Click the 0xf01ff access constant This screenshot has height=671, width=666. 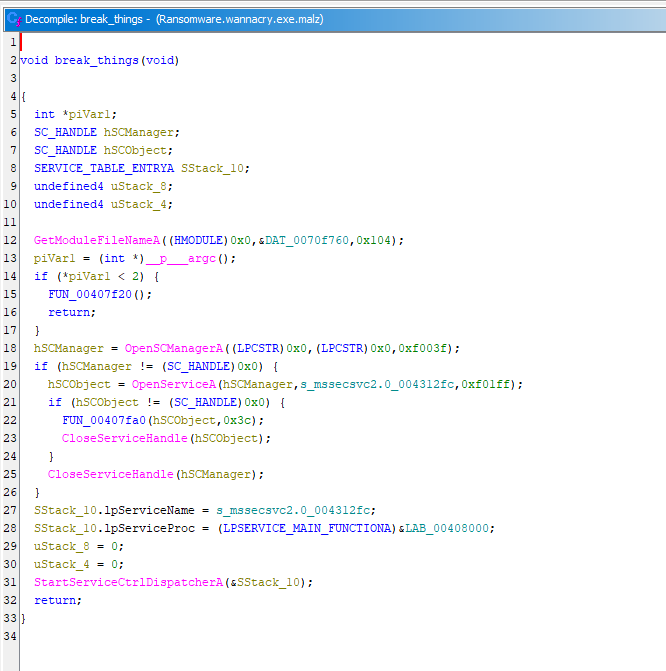coord(486,384)
